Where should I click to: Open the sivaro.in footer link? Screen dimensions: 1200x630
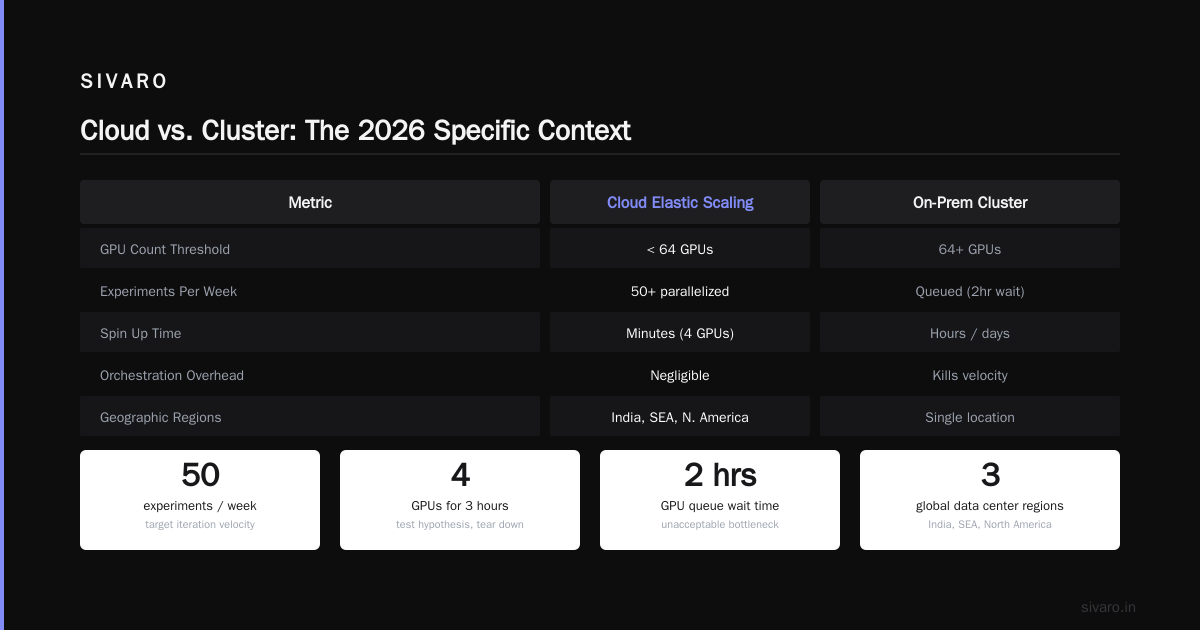click(x=1108, y=607)
